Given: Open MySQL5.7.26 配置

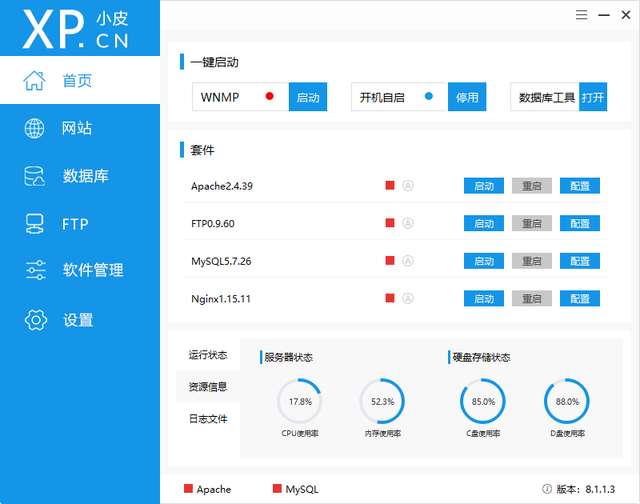Looking at the screenshot, I should [580, 261].
